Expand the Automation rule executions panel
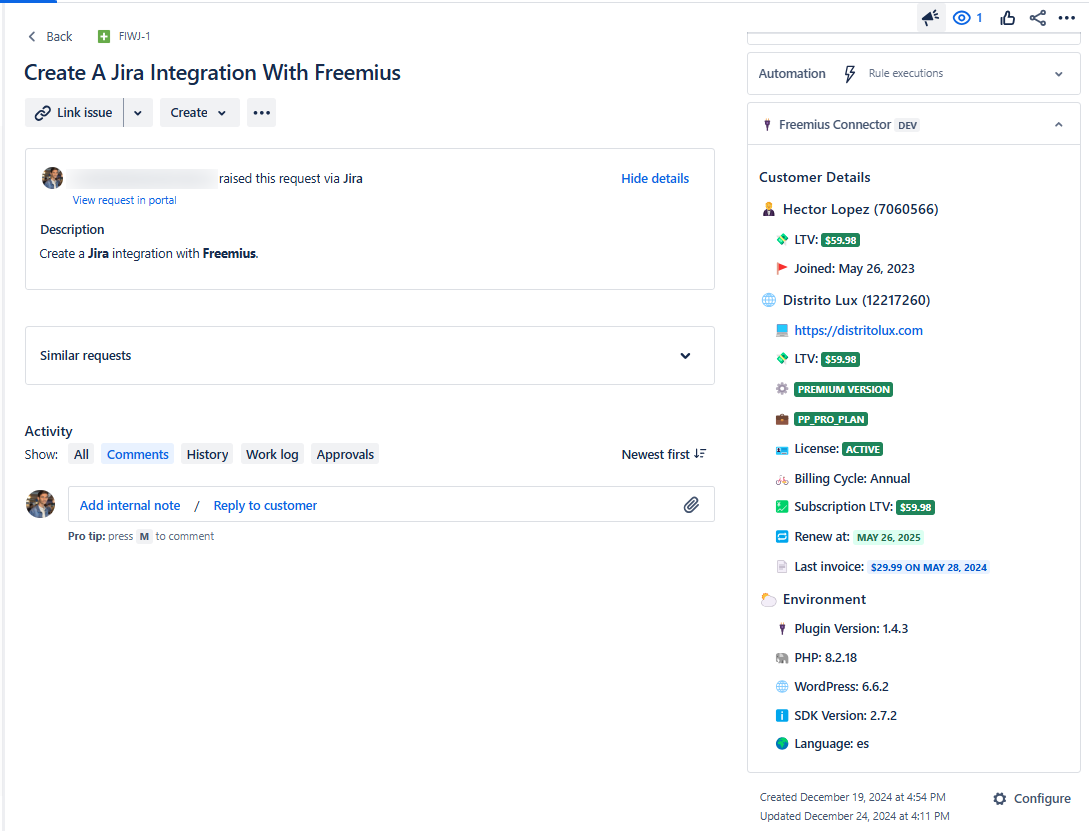Viewport: 1089px width, 831px height. pos(1059,74)
